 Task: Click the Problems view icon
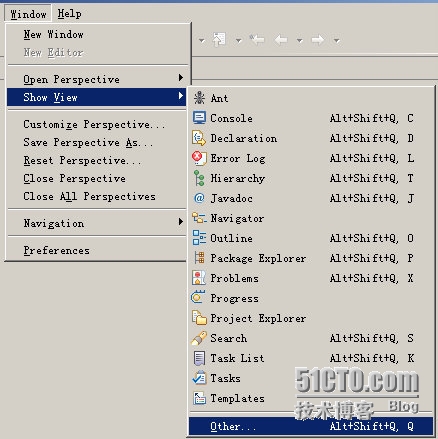coord(199,278)
